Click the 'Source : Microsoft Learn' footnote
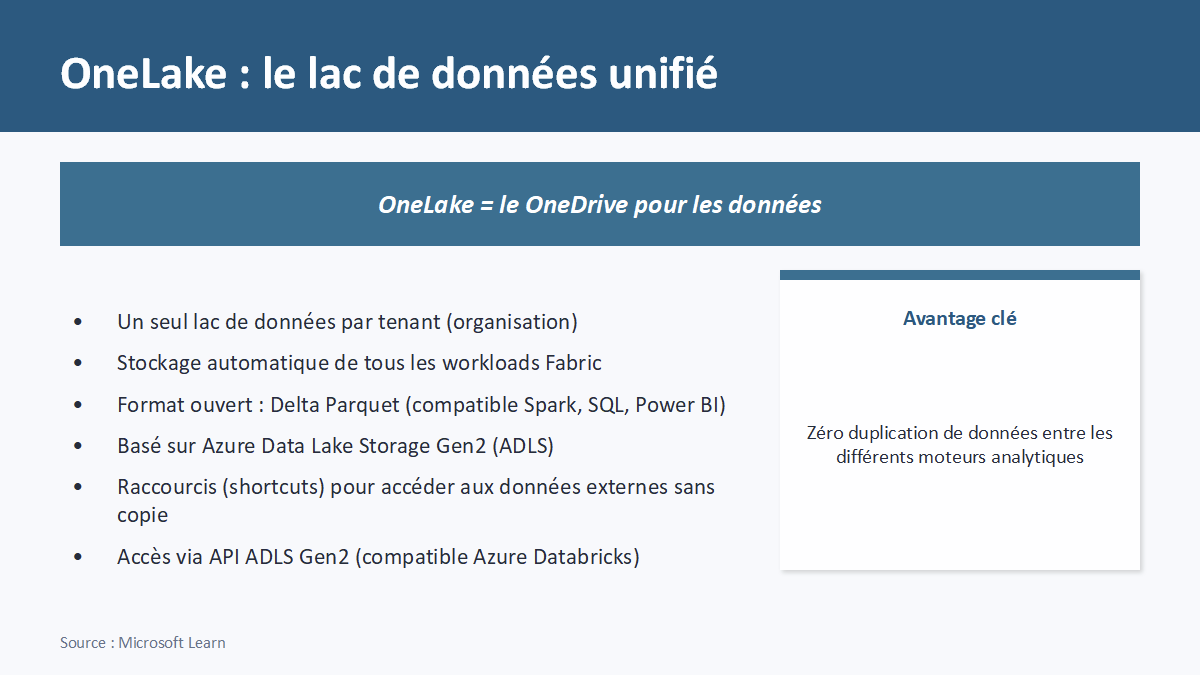This screenshot has width=1200, height=675. point(143,642)
